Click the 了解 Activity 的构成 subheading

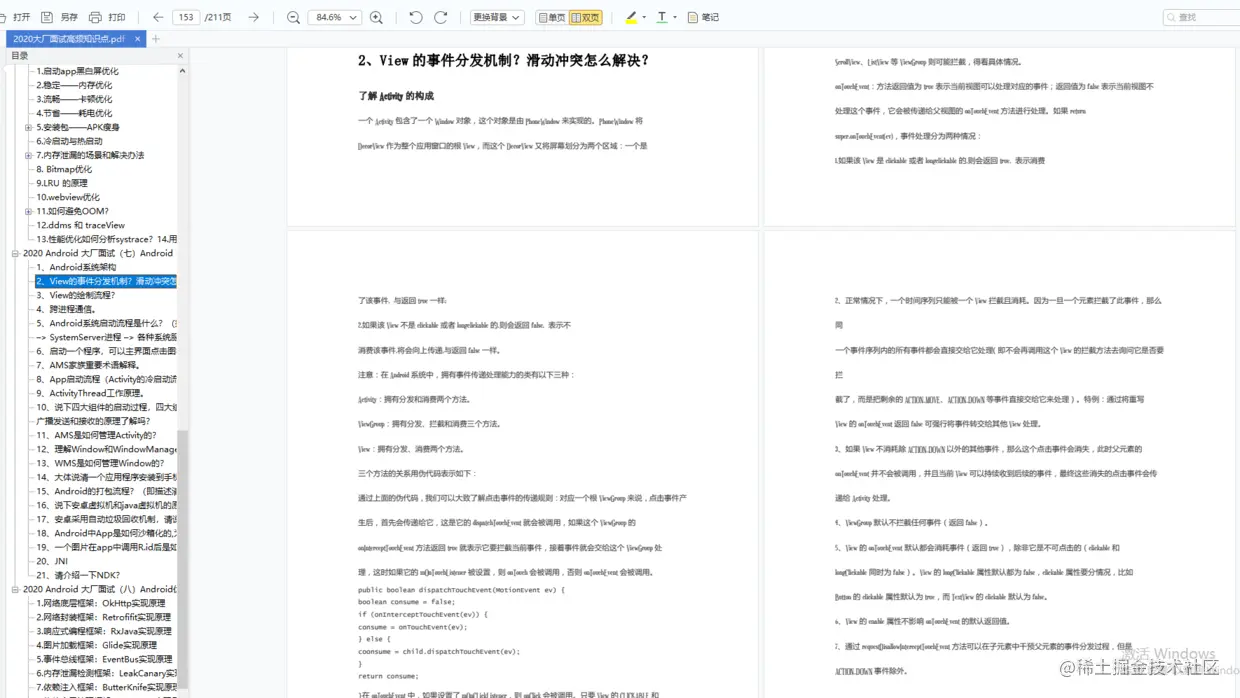click(396, 96)
